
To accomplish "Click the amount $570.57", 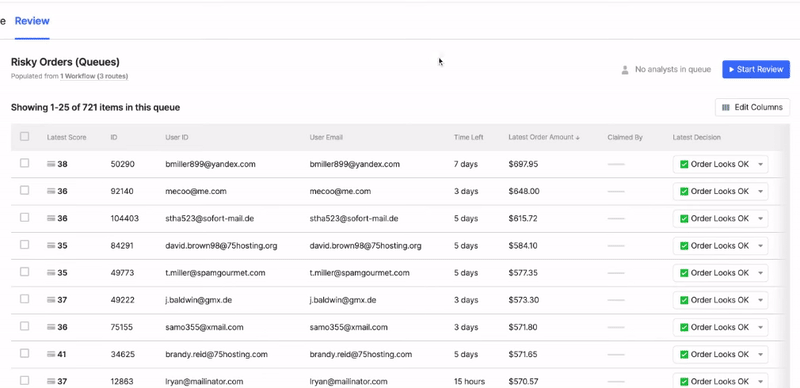I will [523, 381].
